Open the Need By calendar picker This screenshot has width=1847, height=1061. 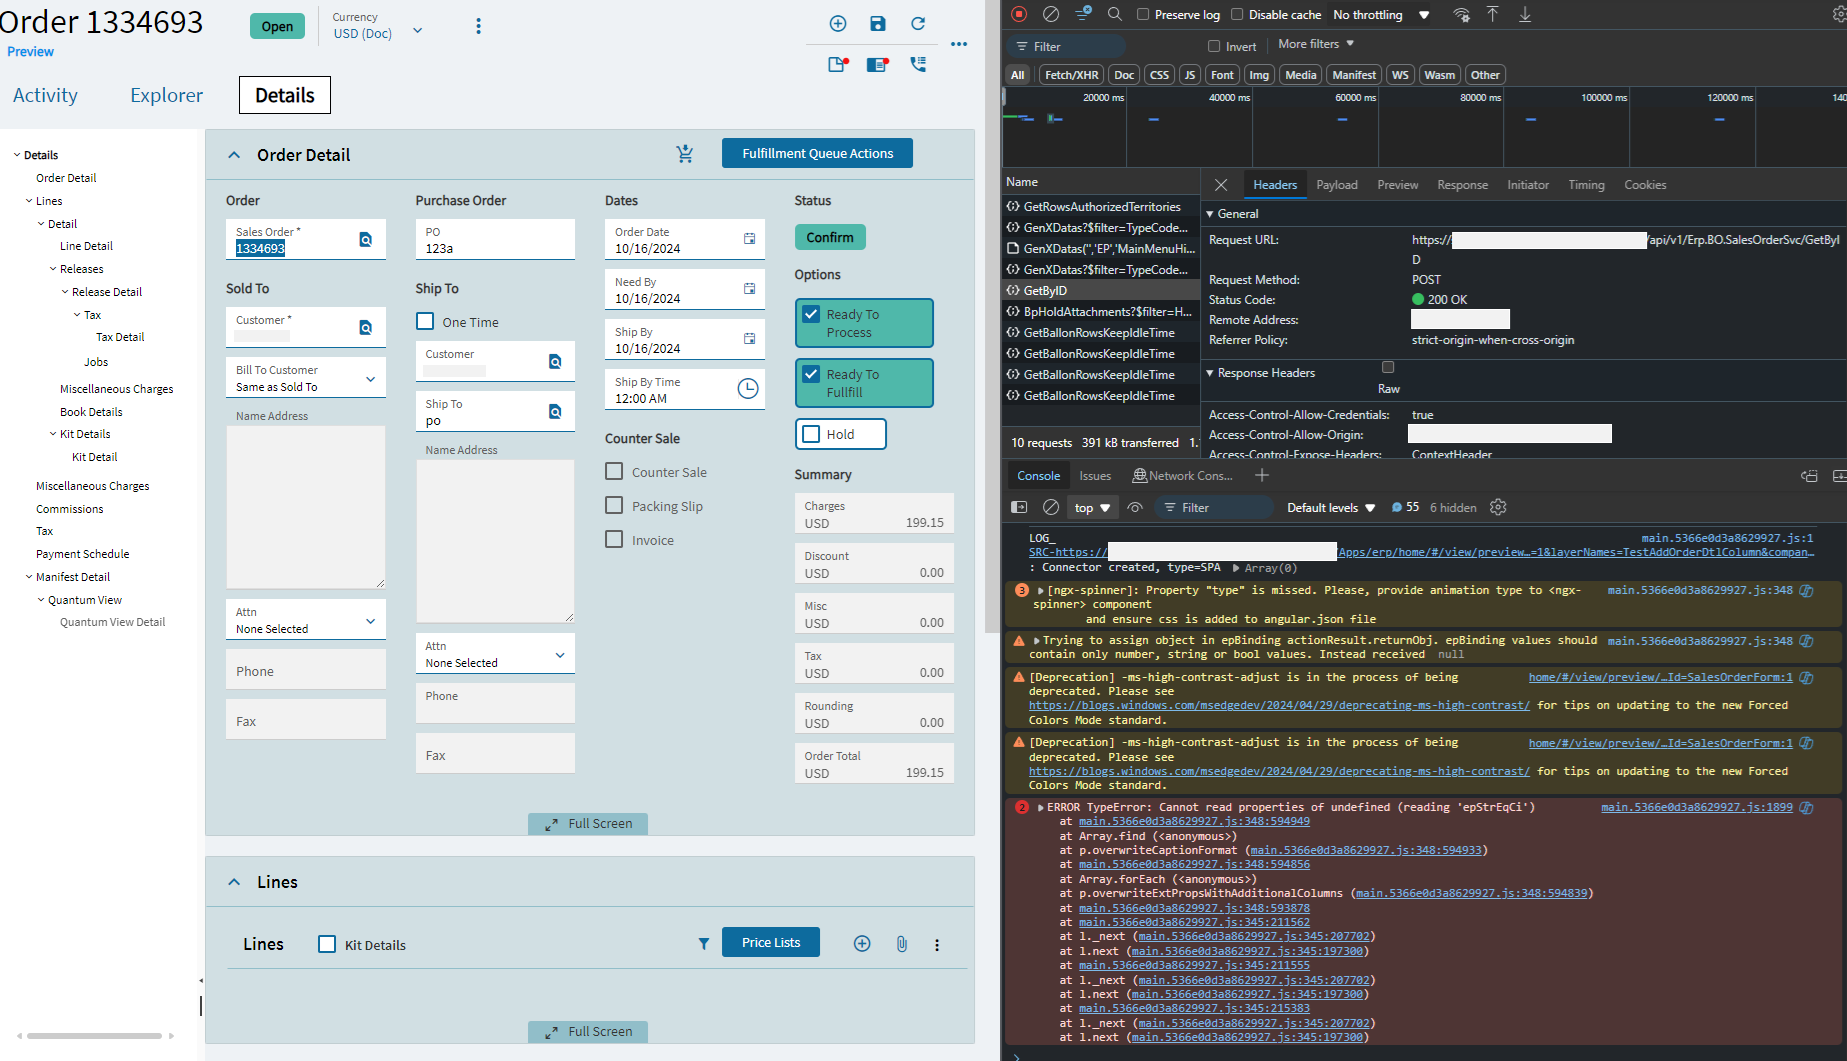(749, 289)
